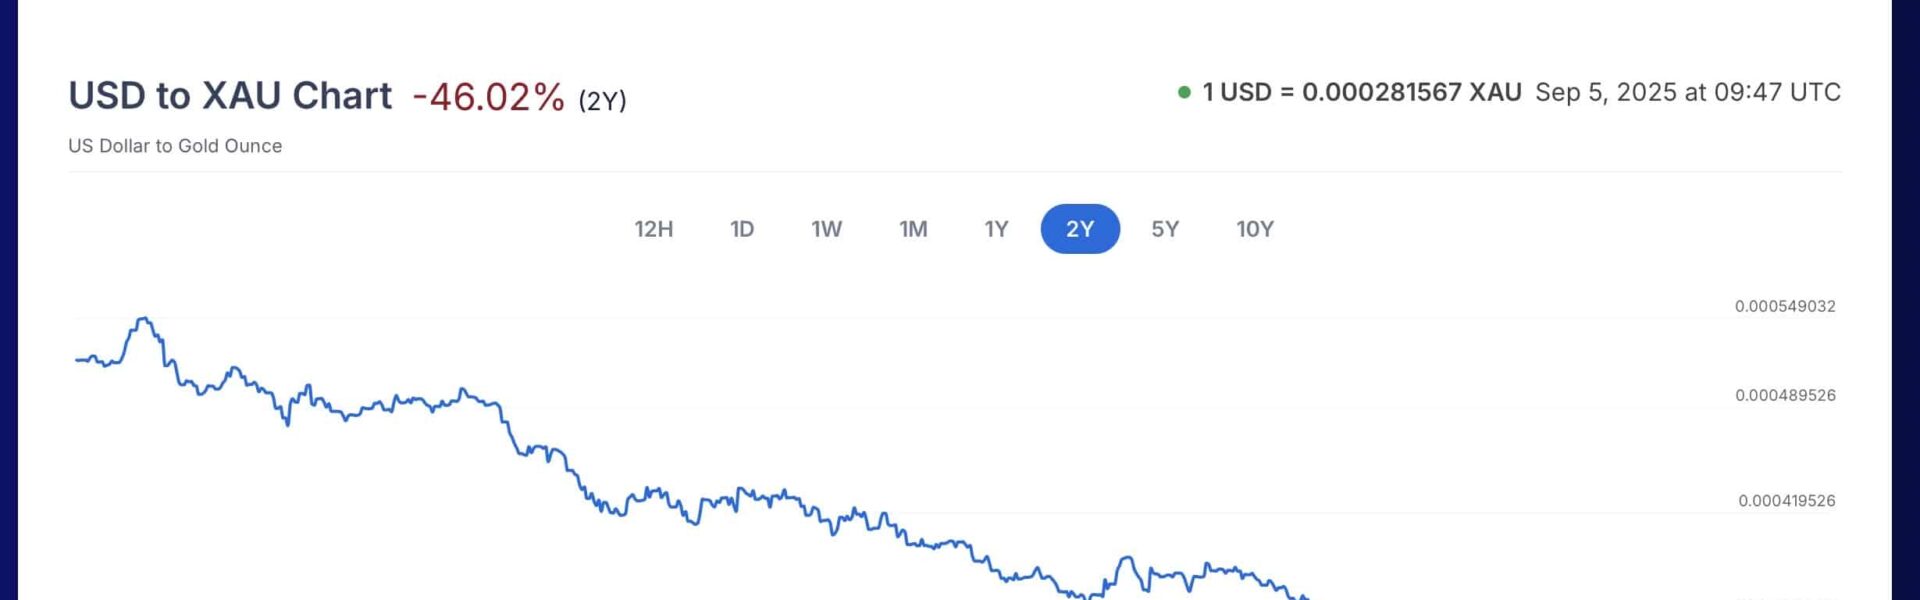Click the USD to XAU Chart heading
The width and height of the screenshot is (1920, 600).
pos(230,96)
